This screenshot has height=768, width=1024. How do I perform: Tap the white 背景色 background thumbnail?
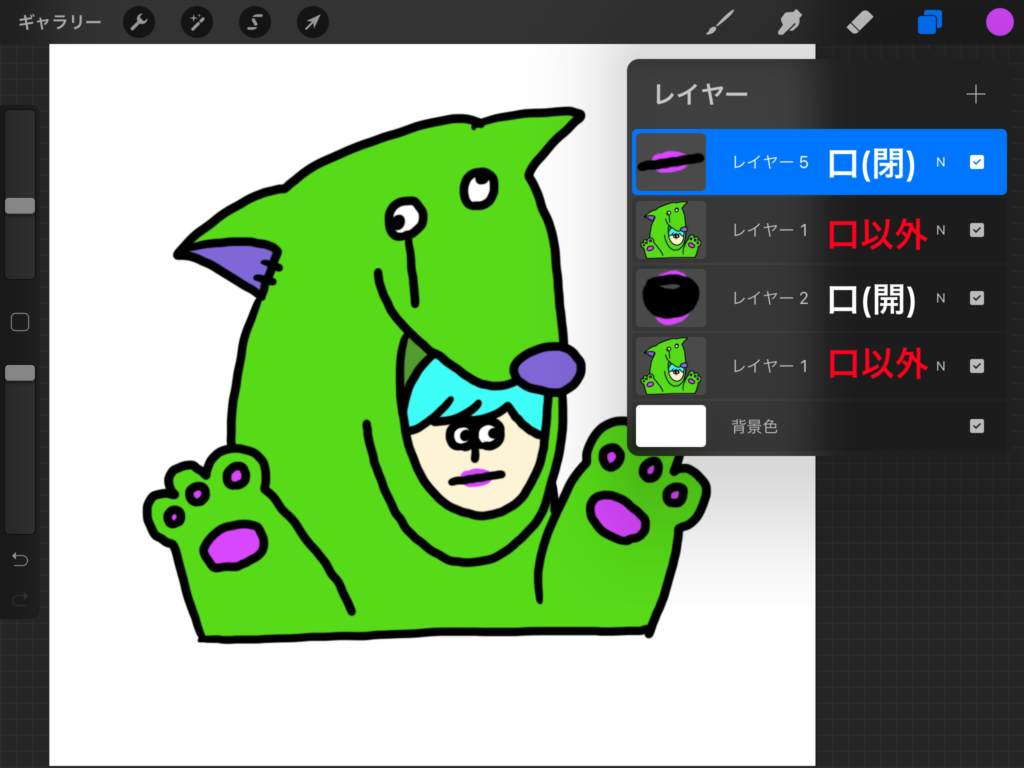coord(671,426)
